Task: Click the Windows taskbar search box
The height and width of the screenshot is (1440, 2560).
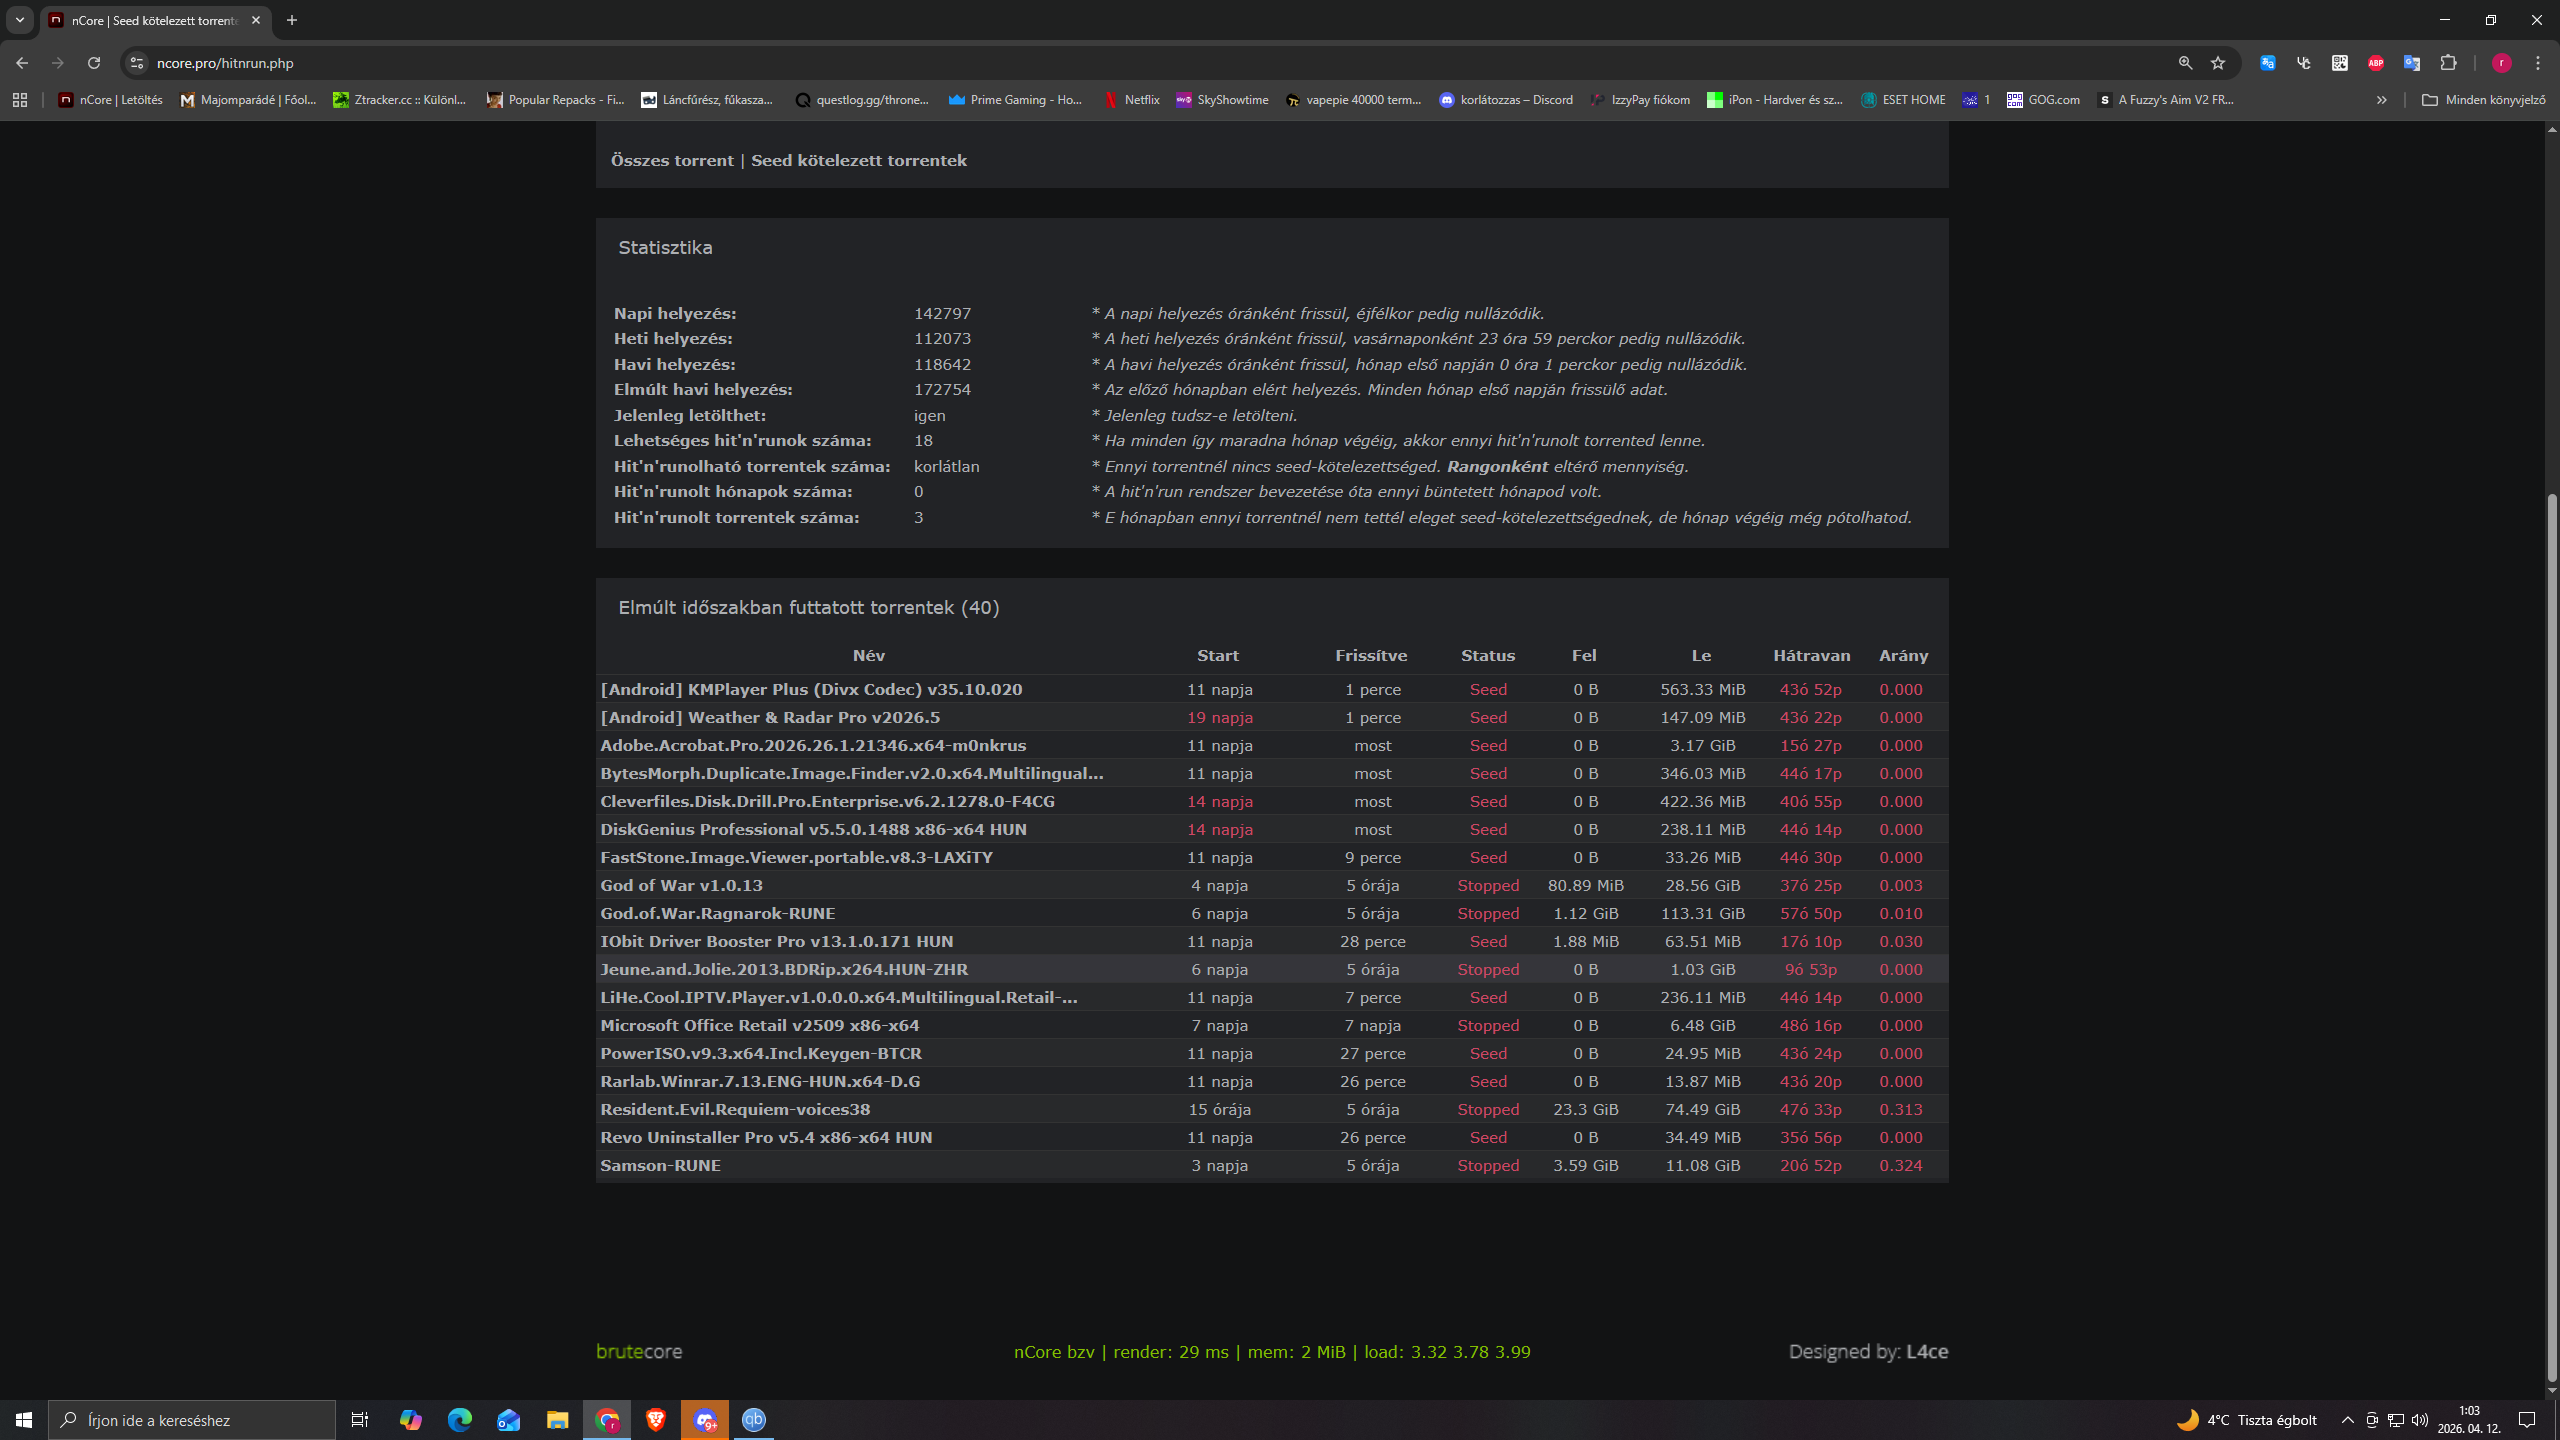Action: [192, 1420]
